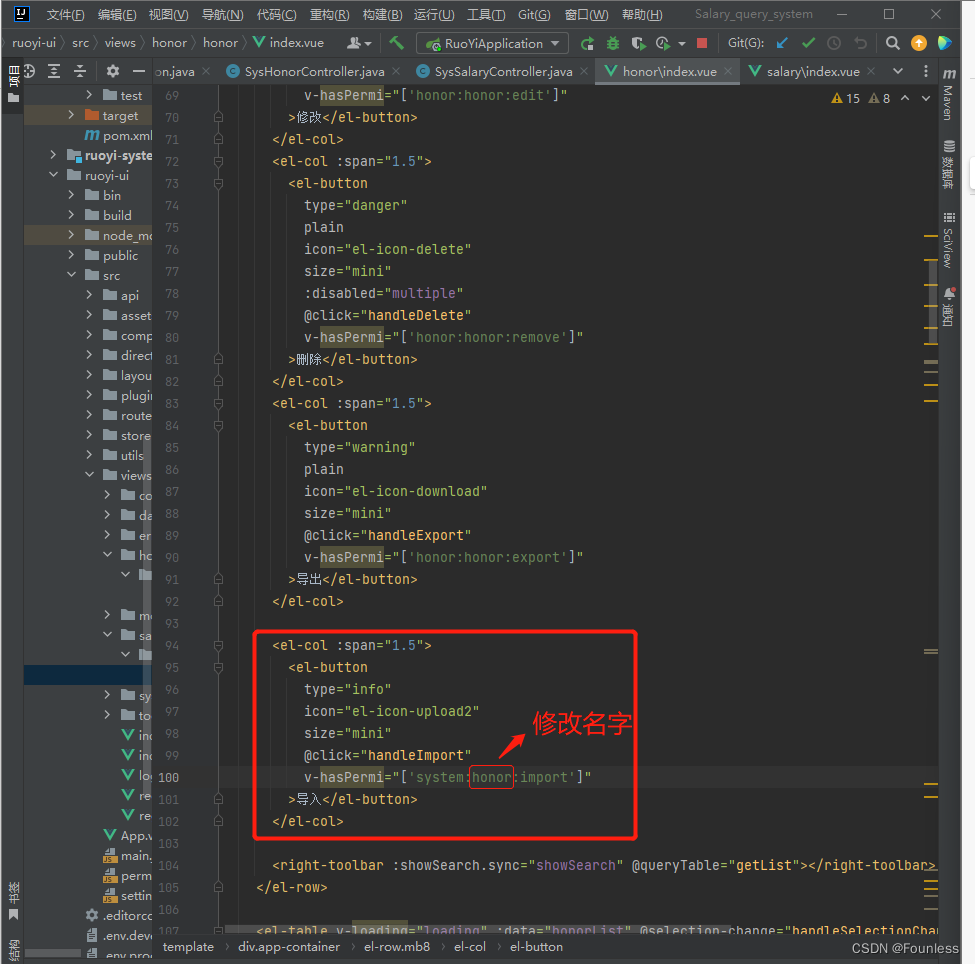The width and height of the screenshot is (975, 964).
Task: Open Search Everywhere magnifier icon
Action: tap(893, 43)
